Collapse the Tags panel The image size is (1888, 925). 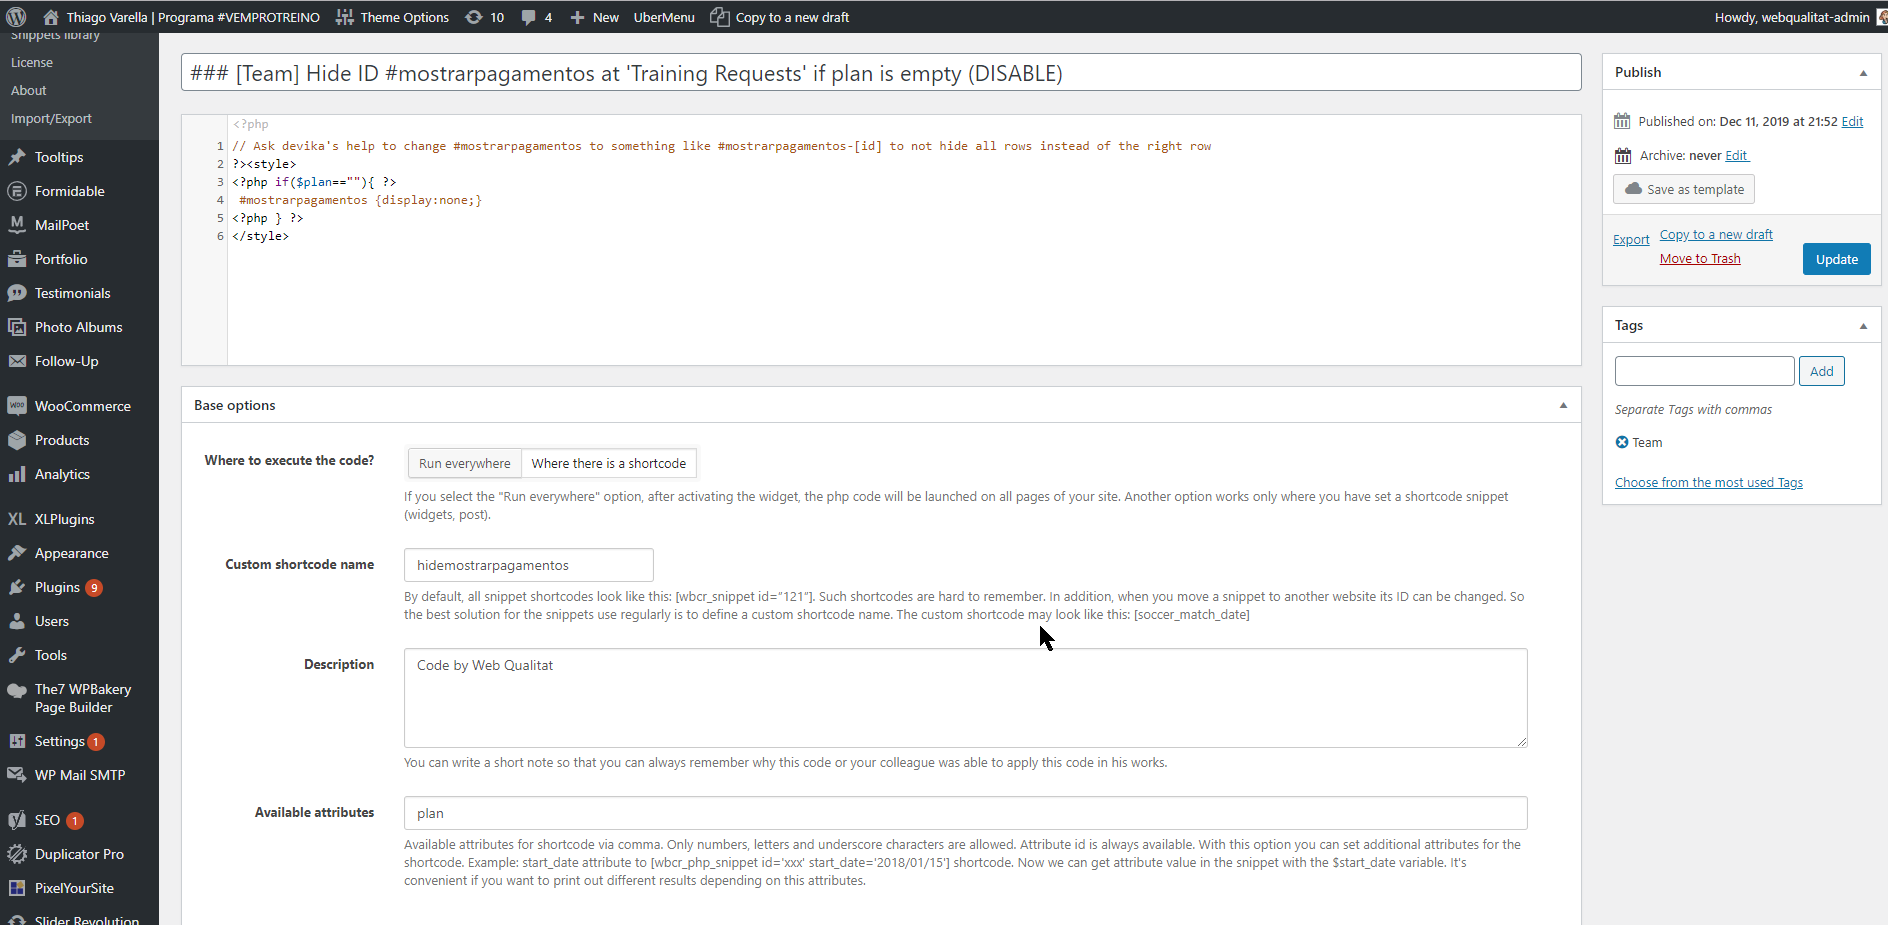coord(1863,326)
